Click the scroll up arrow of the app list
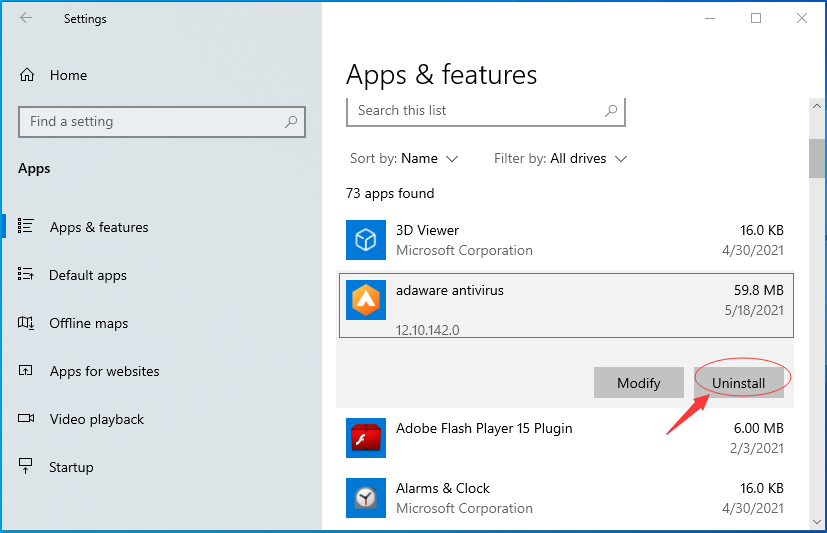The width and height of the screenshot is (827, 533). pos(817,106)
